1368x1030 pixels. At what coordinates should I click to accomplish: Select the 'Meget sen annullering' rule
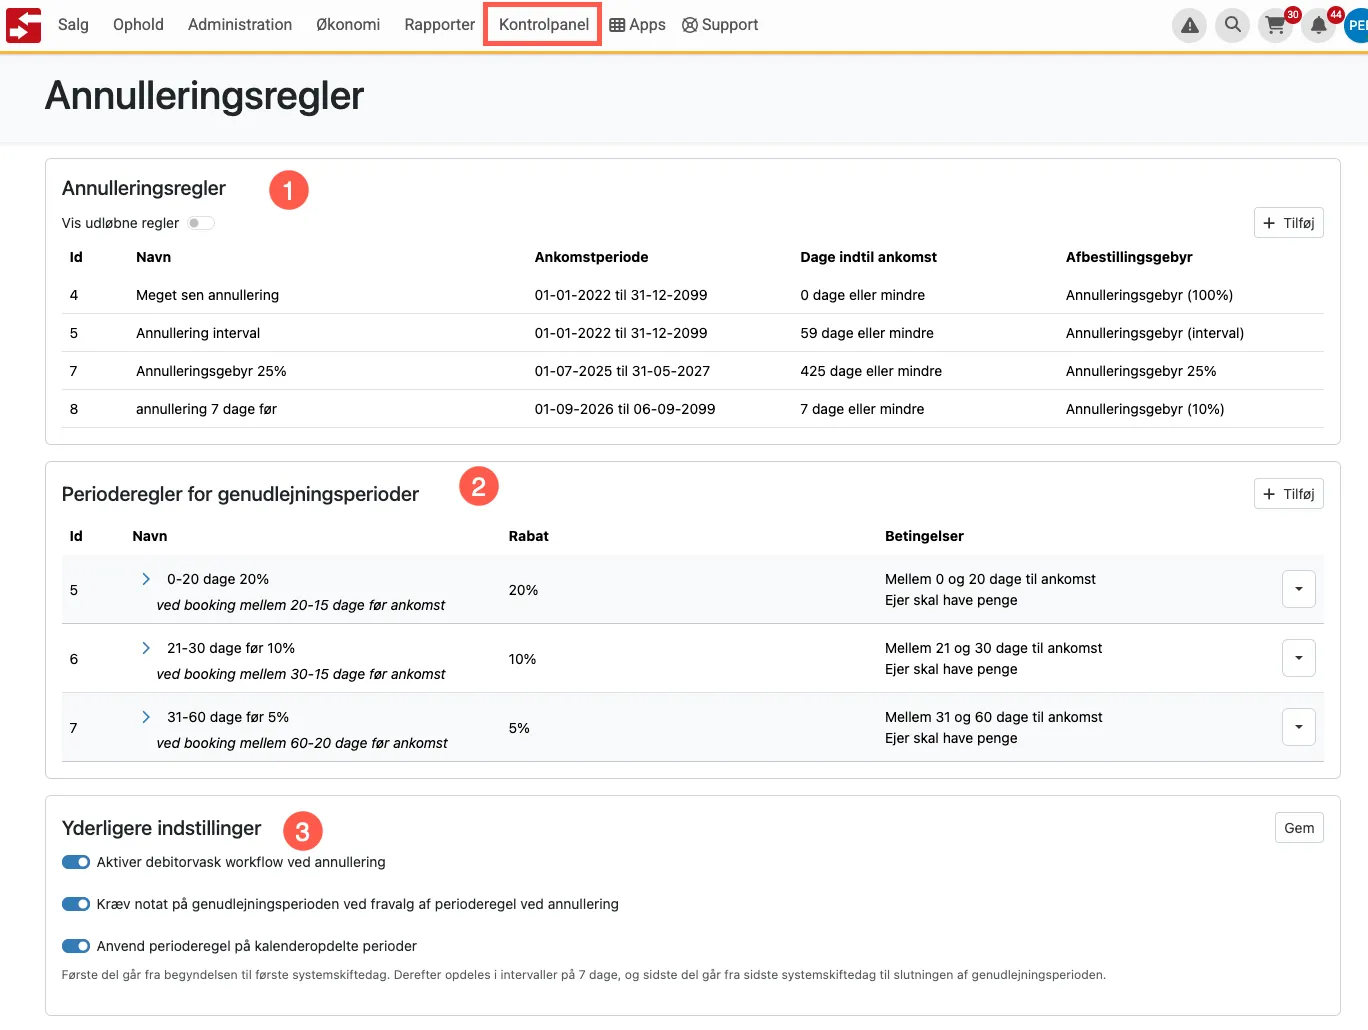click(x=207, y=295)
